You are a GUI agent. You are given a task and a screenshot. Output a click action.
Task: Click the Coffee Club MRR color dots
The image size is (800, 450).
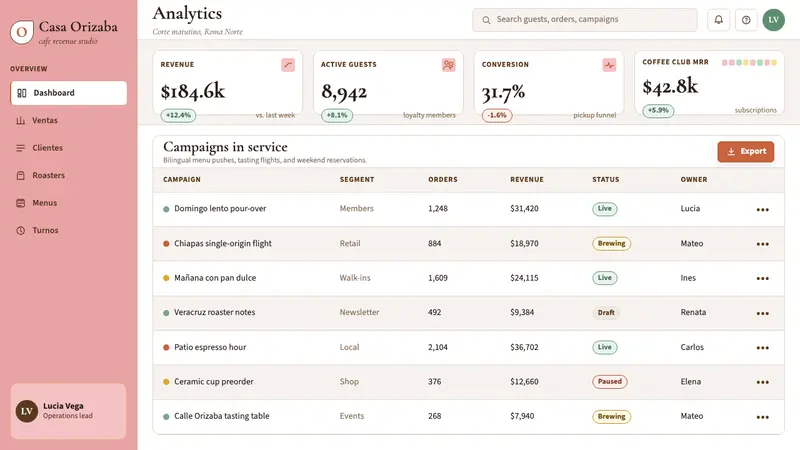coord(749,62)
